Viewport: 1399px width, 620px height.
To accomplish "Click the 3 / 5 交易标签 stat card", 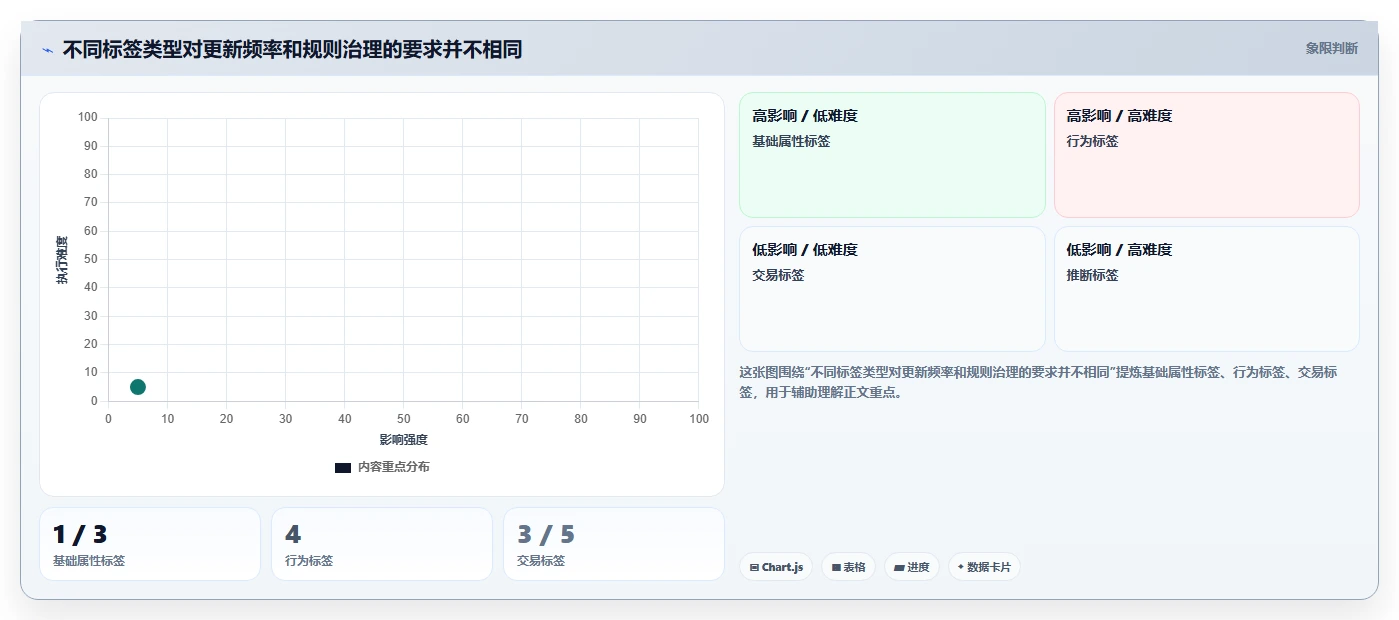I will 614,544.
